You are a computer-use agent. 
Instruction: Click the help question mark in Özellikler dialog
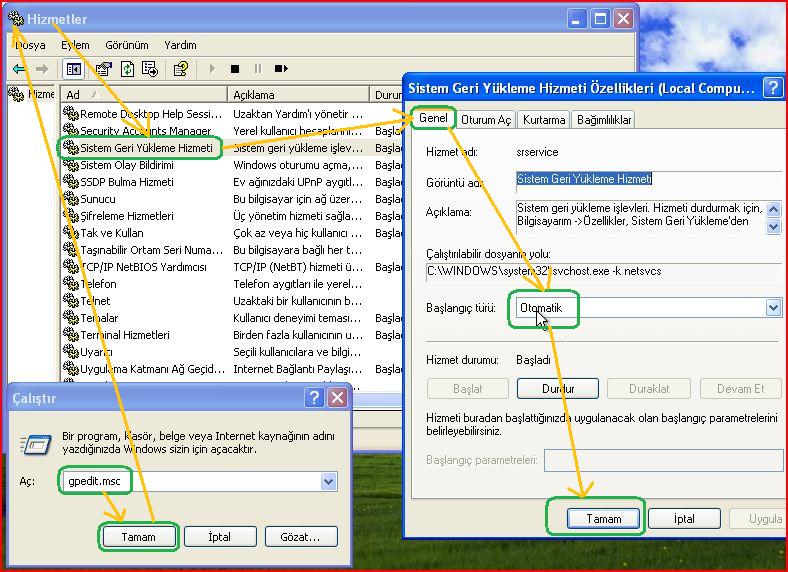tap(773, 88)
